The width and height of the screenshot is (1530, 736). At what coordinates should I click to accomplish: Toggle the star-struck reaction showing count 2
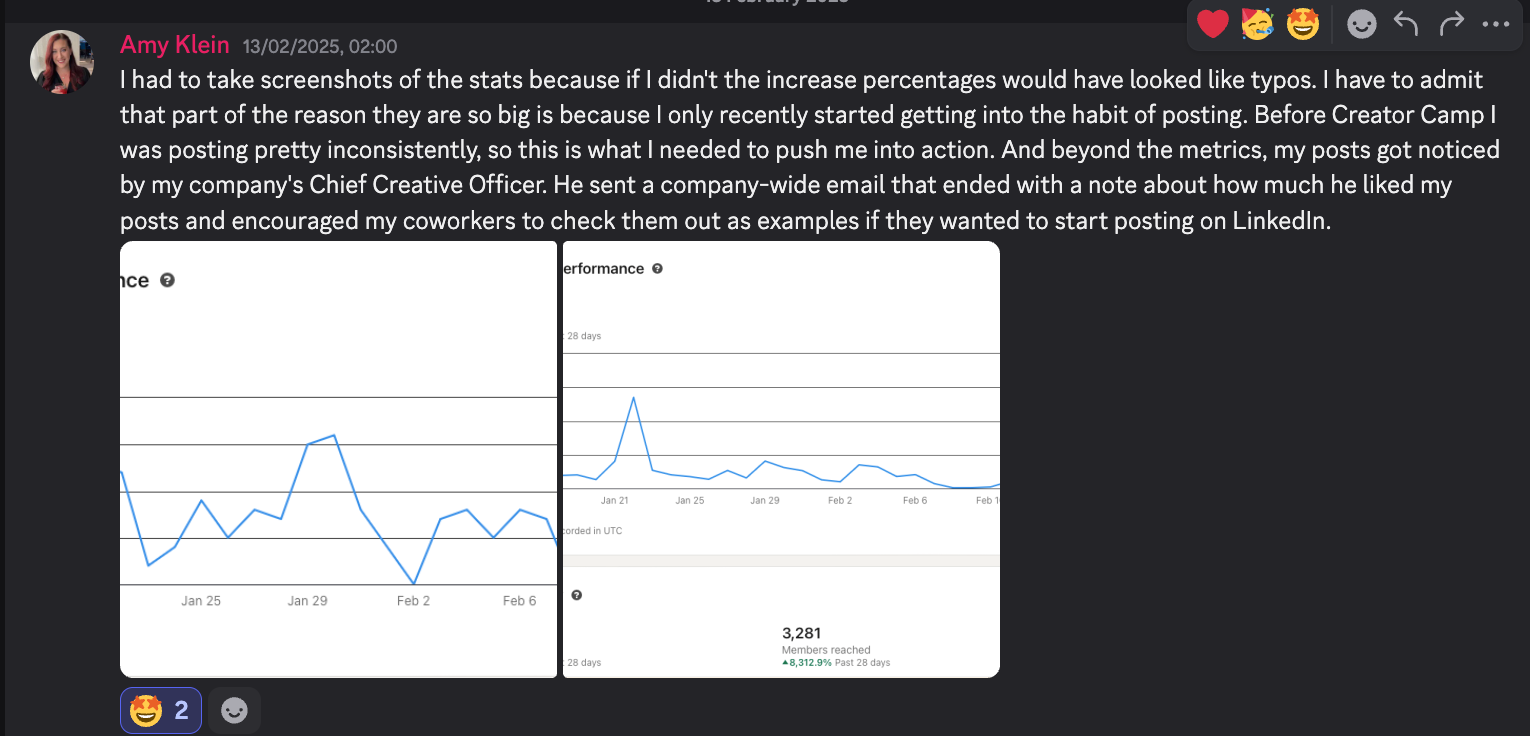160,711
